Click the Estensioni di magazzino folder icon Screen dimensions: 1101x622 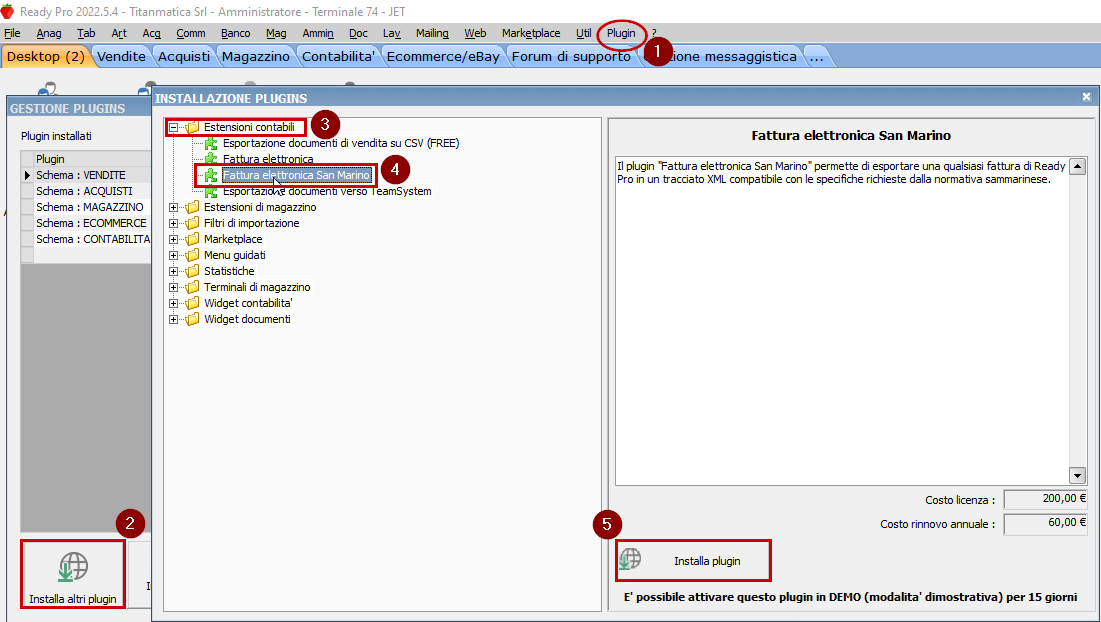click(192, 207)
